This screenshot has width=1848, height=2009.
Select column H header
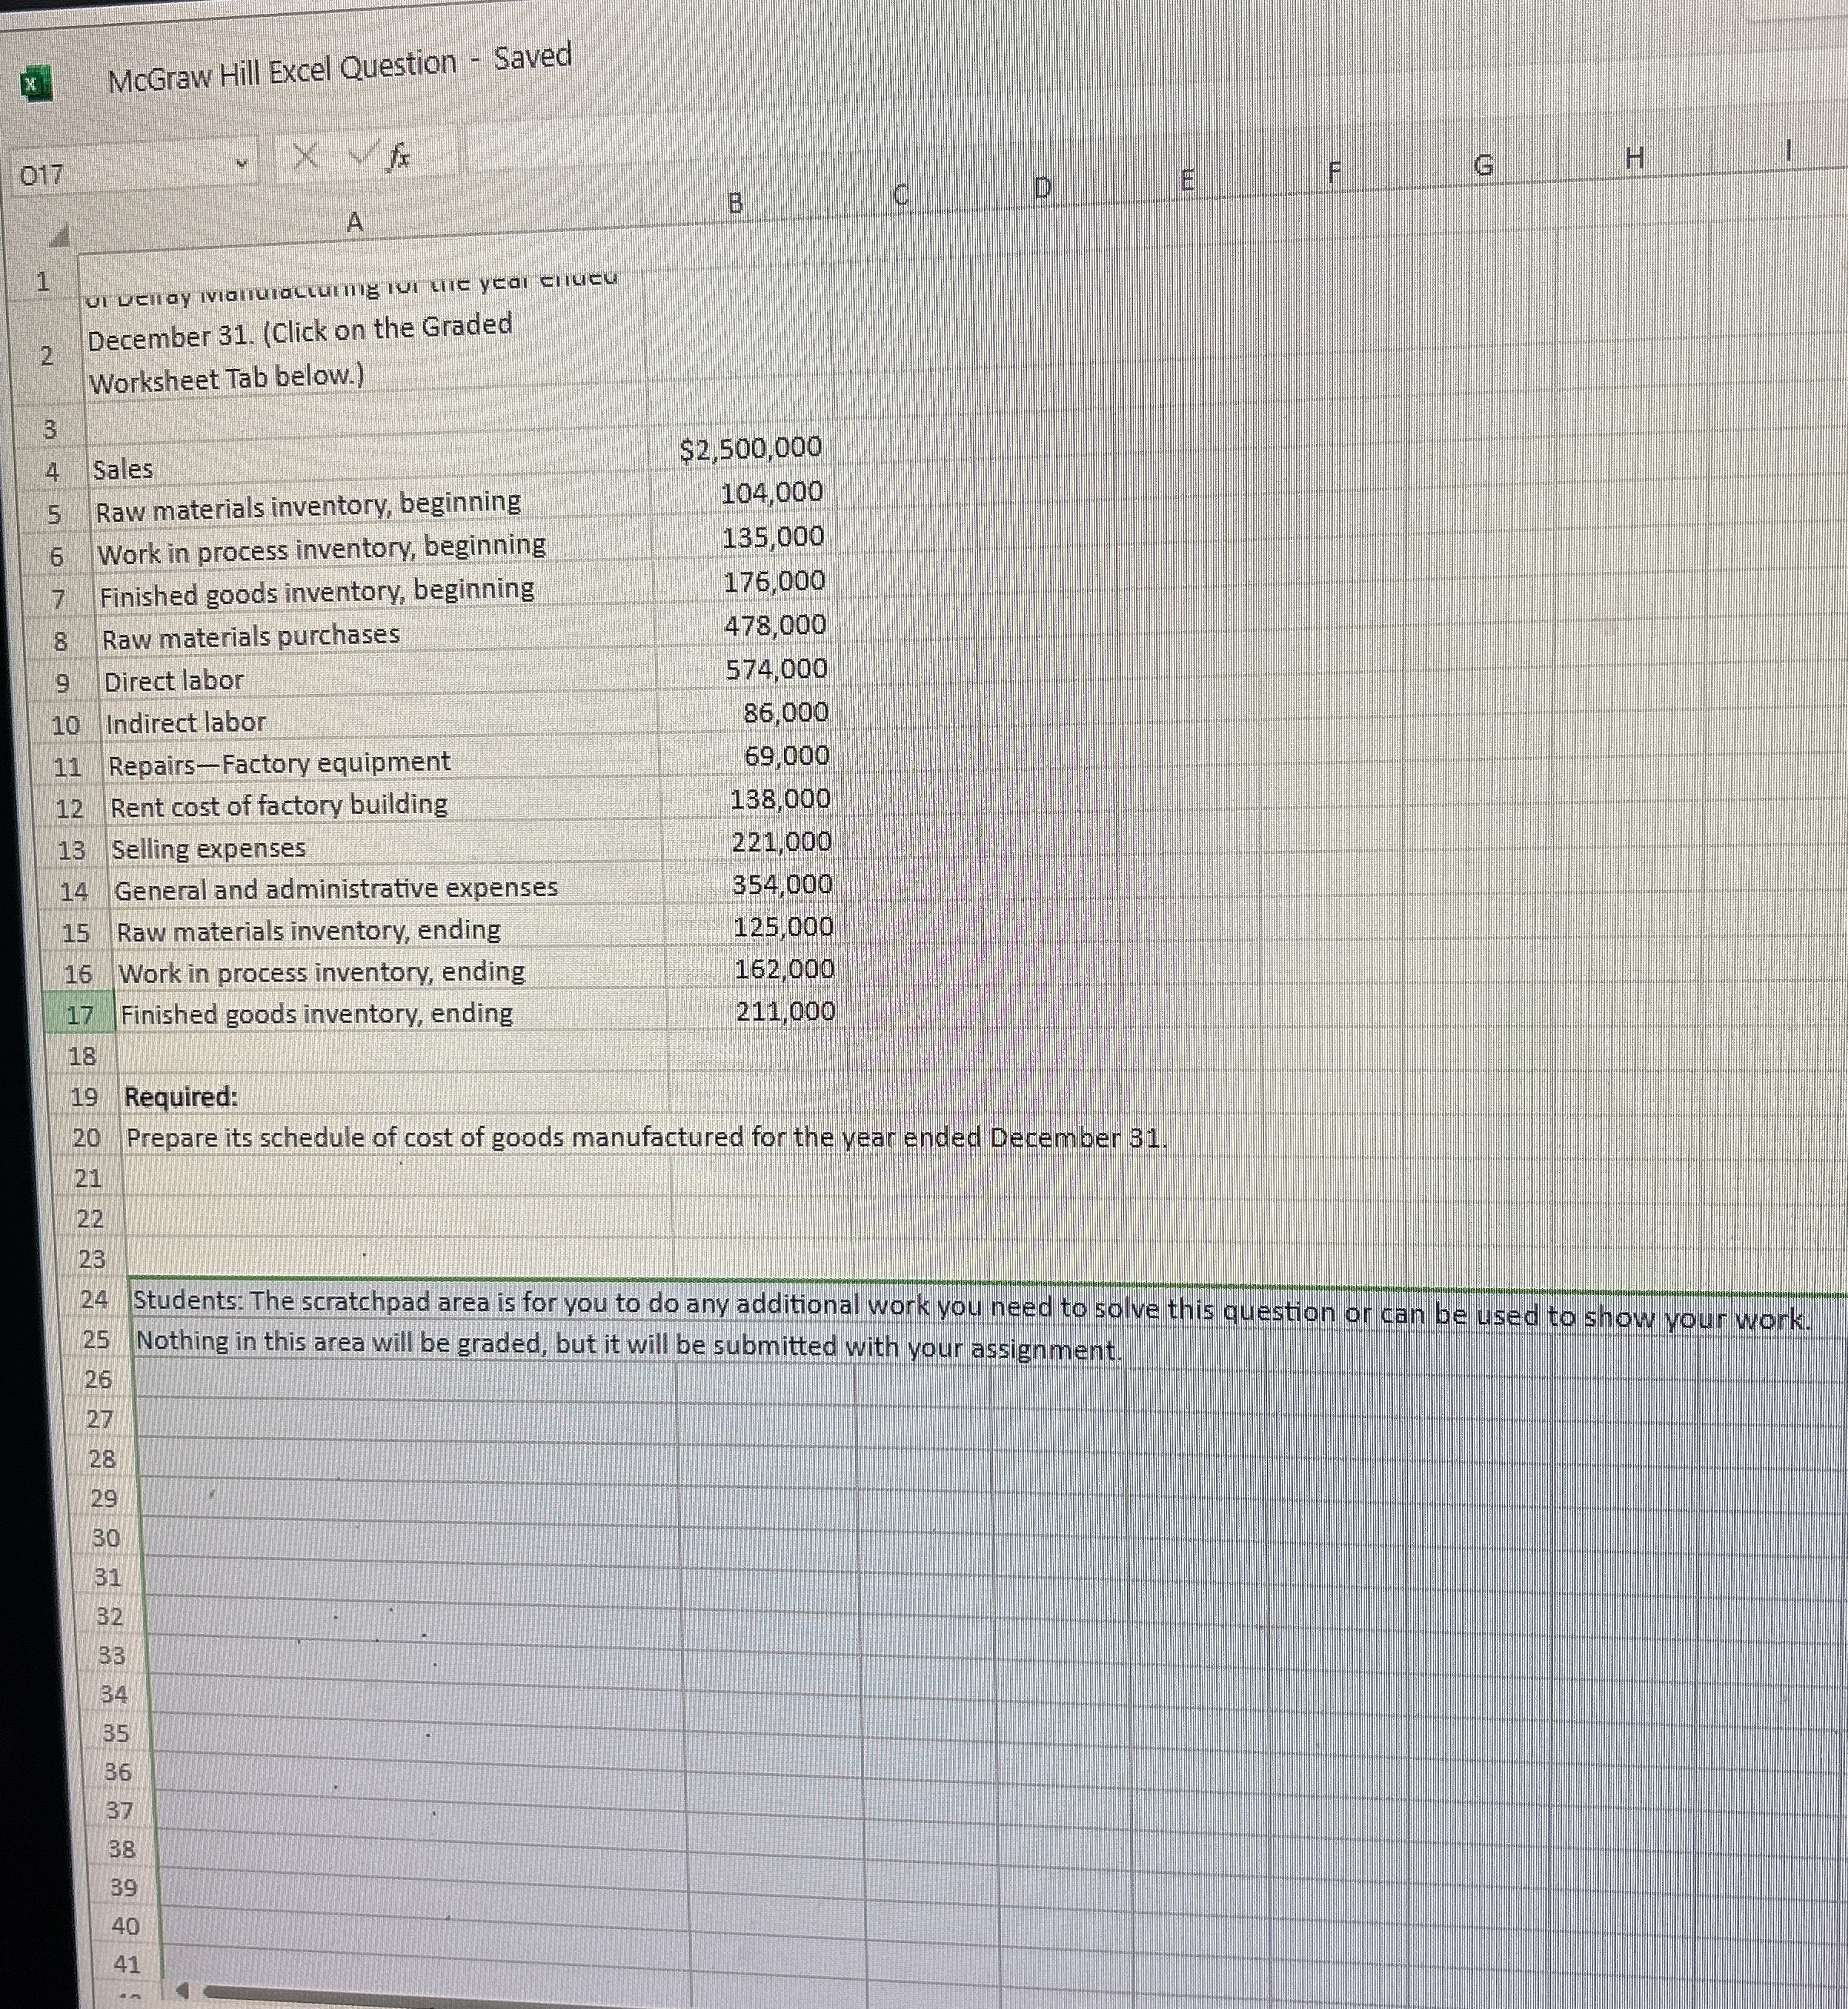[1635, 158]
